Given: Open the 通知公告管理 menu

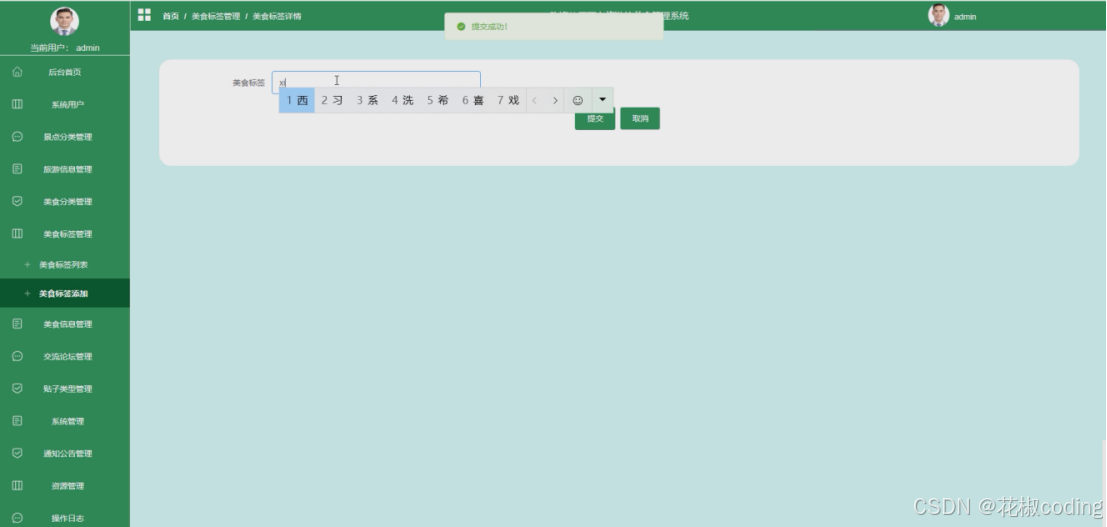Looking at the screenshot, I should pos(65,454).
